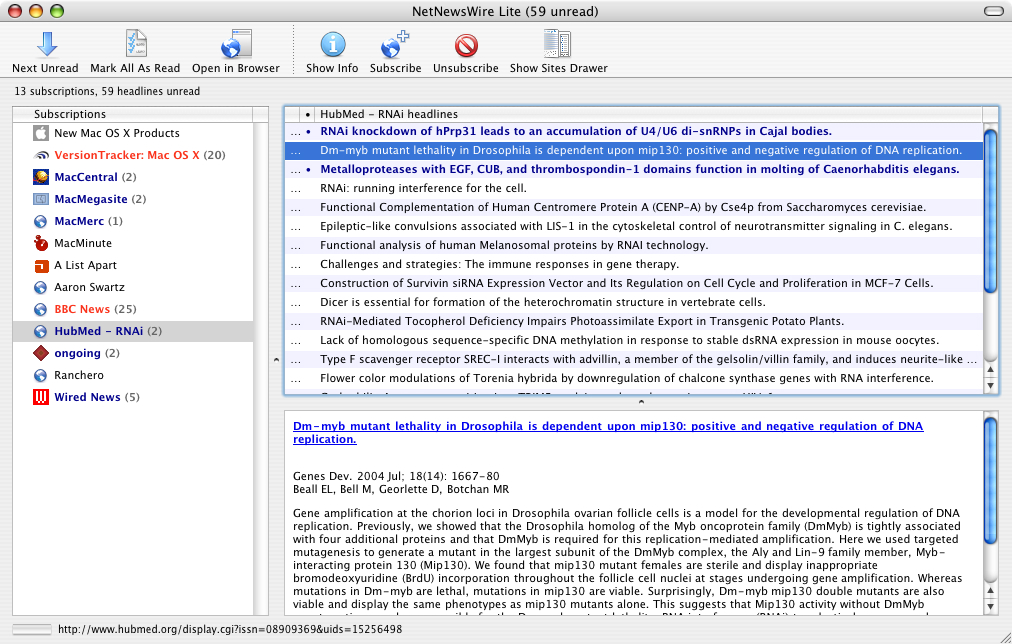Select headline about Human Centromere Protein A

634,207
